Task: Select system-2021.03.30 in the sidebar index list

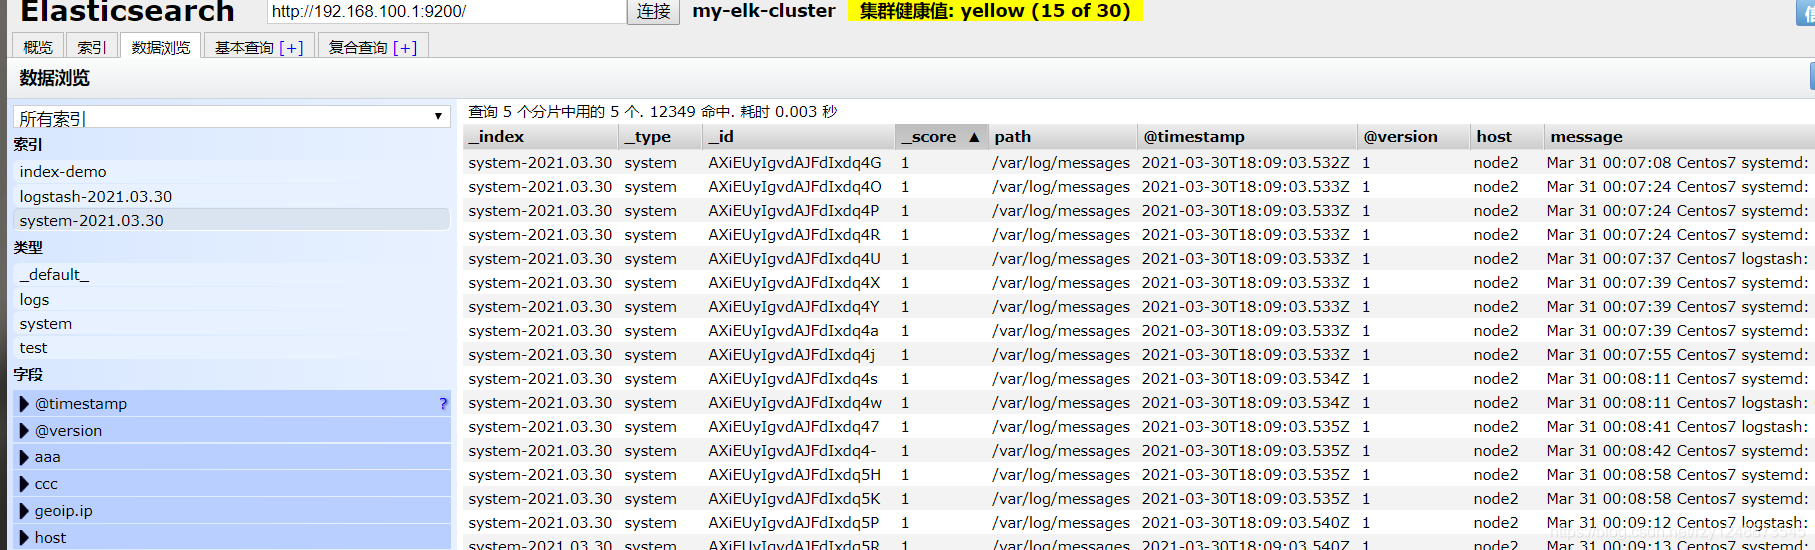Action: 231,220
